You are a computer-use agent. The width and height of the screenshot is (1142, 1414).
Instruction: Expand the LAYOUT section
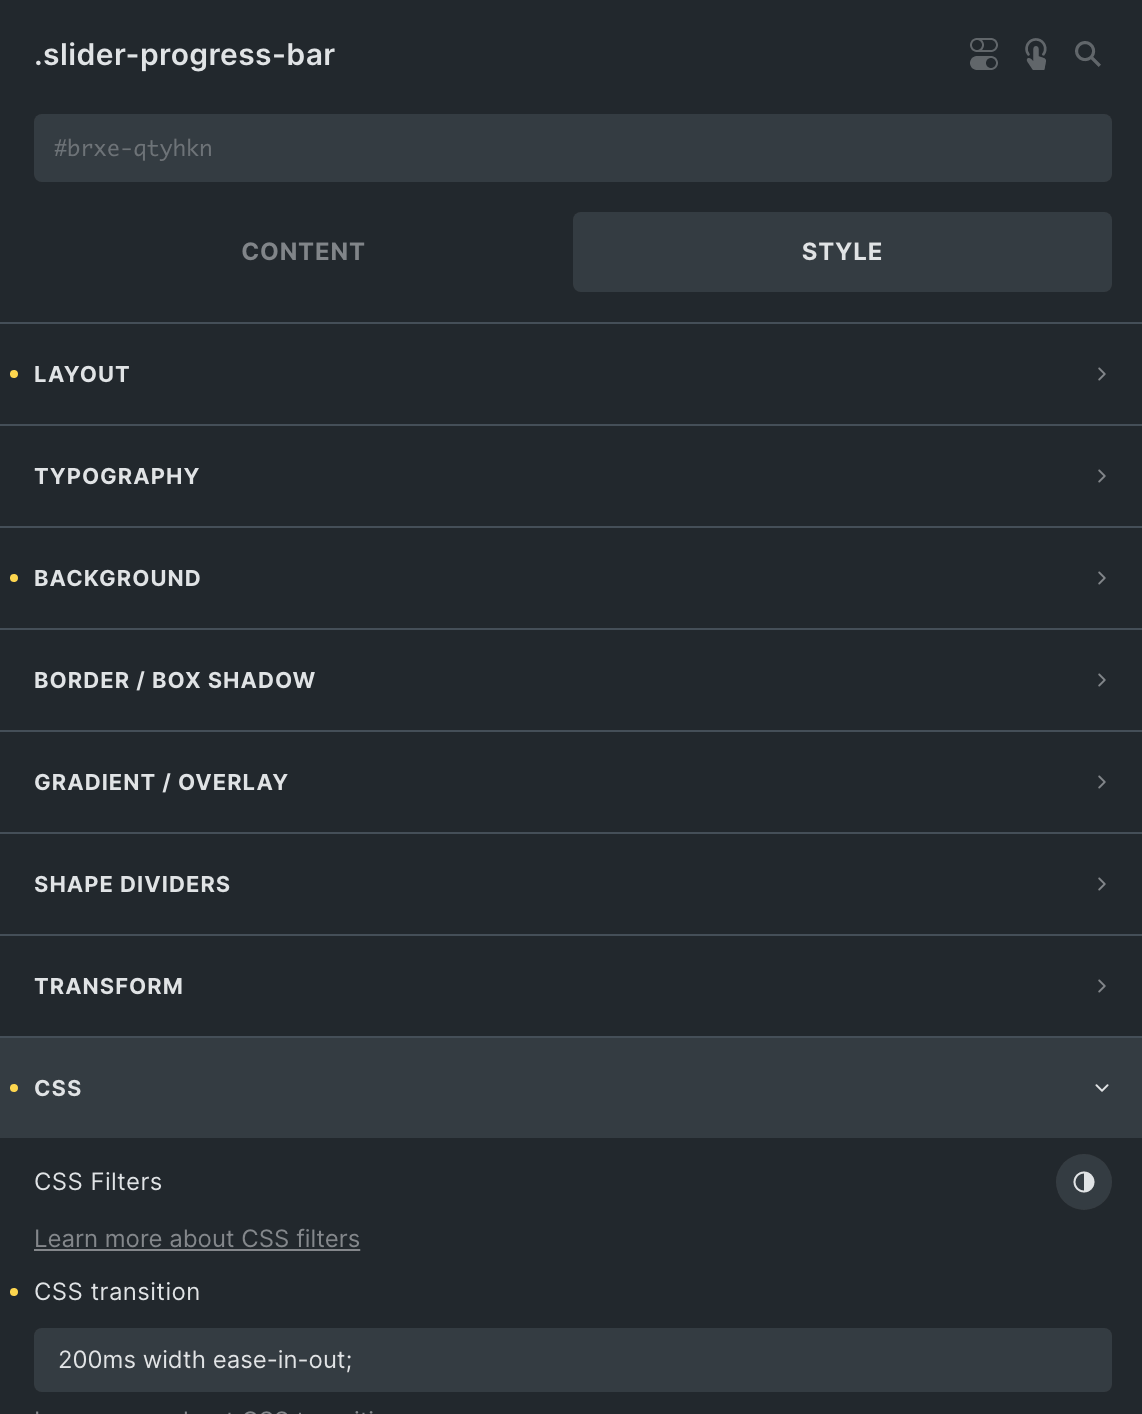point(82,374)
